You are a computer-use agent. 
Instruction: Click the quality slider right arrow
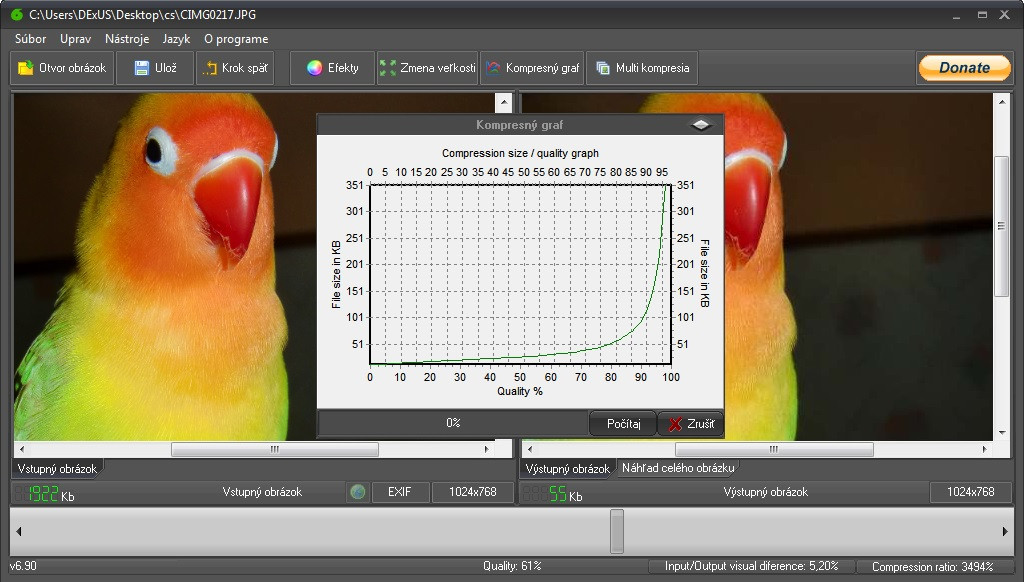pos(1005,531)
